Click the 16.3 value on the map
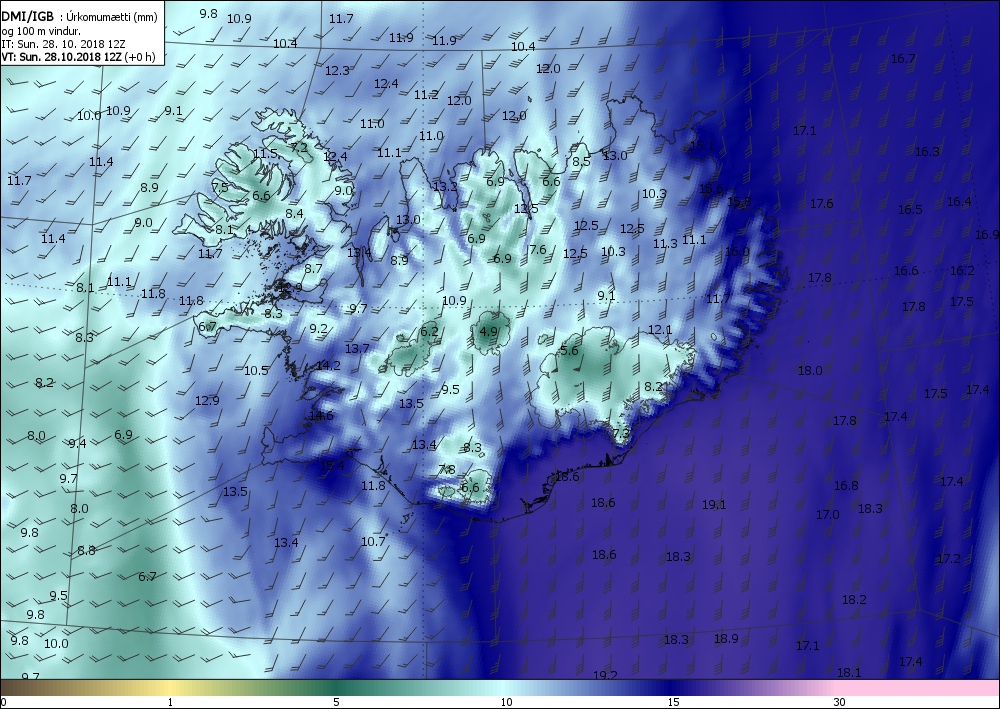The height and width of the screenshot is (709, 1000). click(x=927, y=152)
